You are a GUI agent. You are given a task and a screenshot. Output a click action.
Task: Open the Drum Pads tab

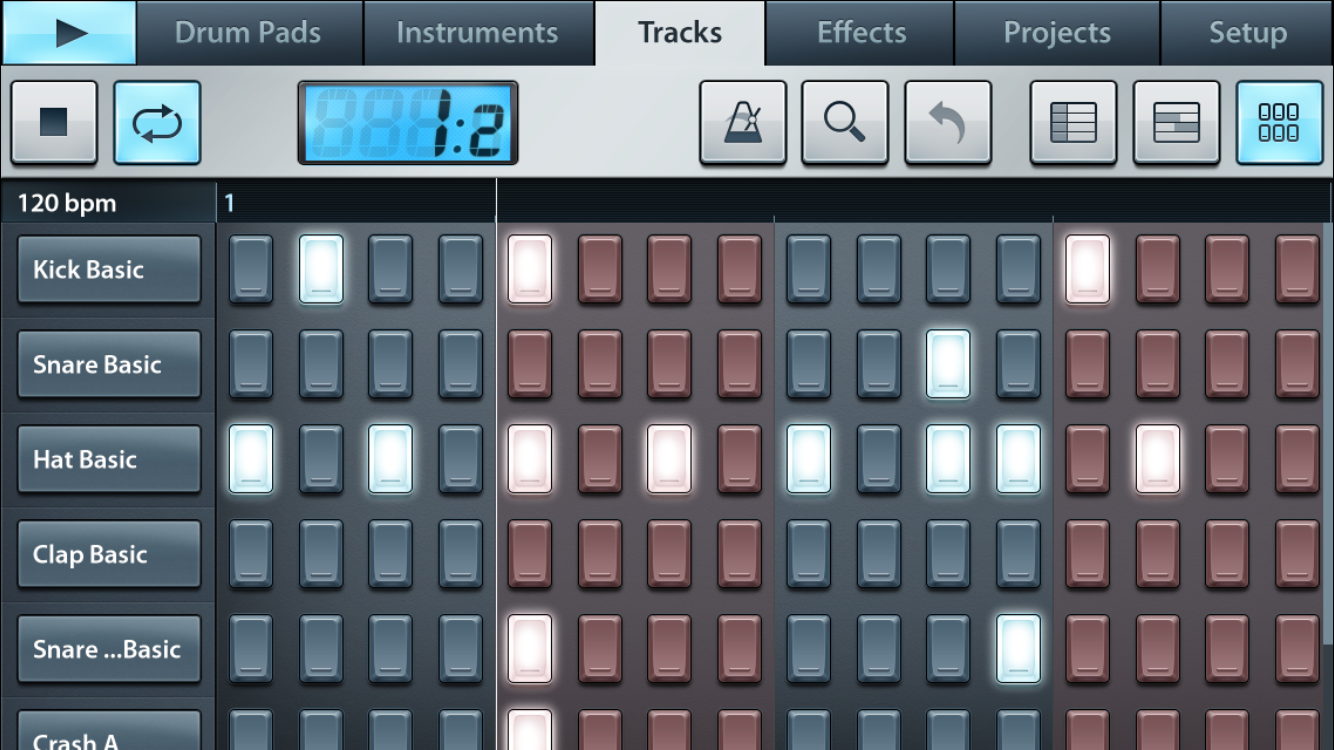[x=248, y=33]
